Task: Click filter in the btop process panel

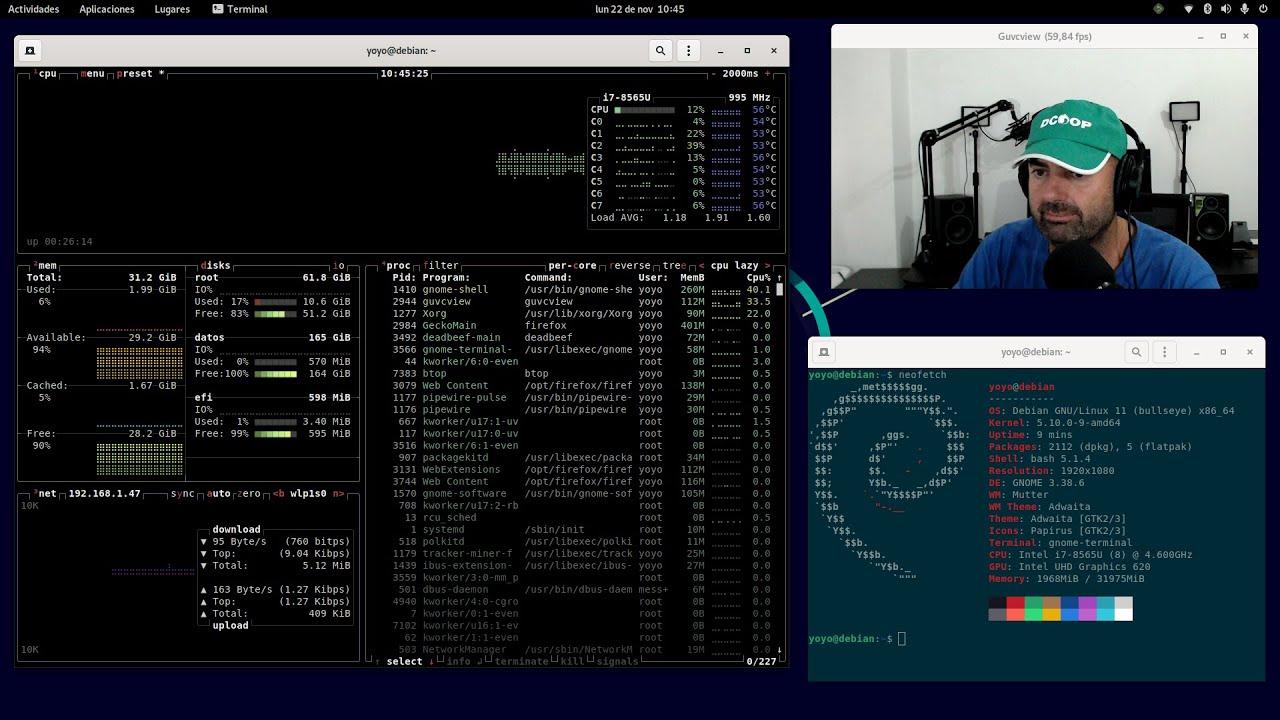Action: point(440,265)
